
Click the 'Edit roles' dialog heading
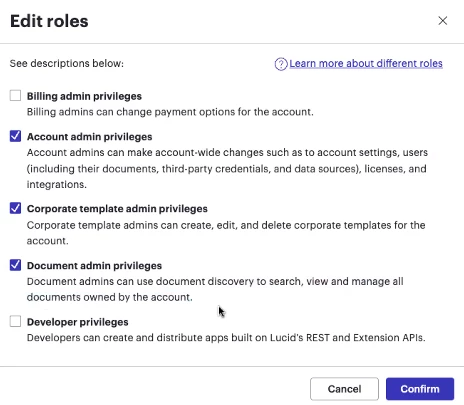[x=49, y=21]
